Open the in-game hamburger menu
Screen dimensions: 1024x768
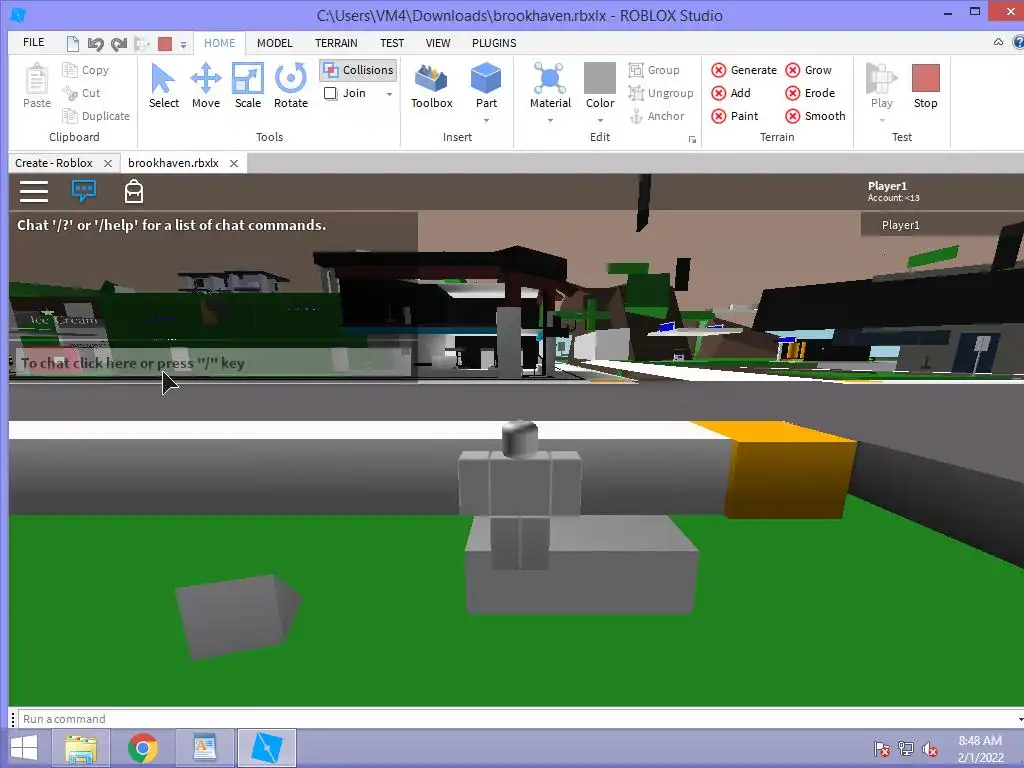(34, 191)
